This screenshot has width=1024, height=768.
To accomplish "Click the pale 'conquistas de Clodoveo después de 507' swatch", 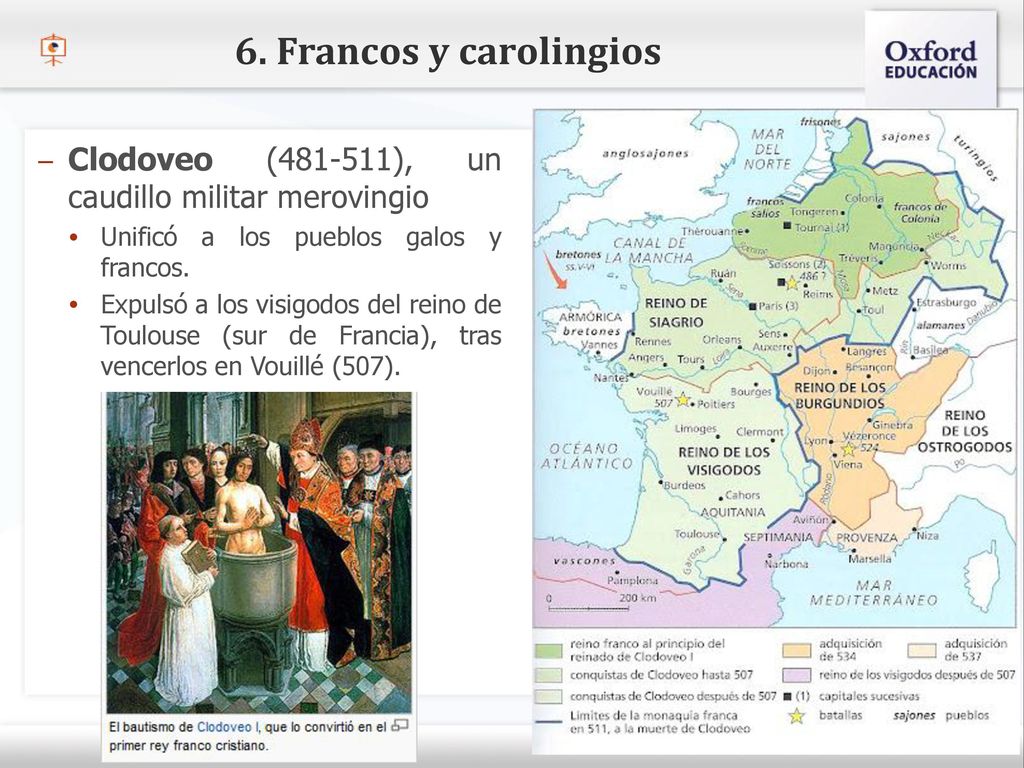I will tap(548, 696).
